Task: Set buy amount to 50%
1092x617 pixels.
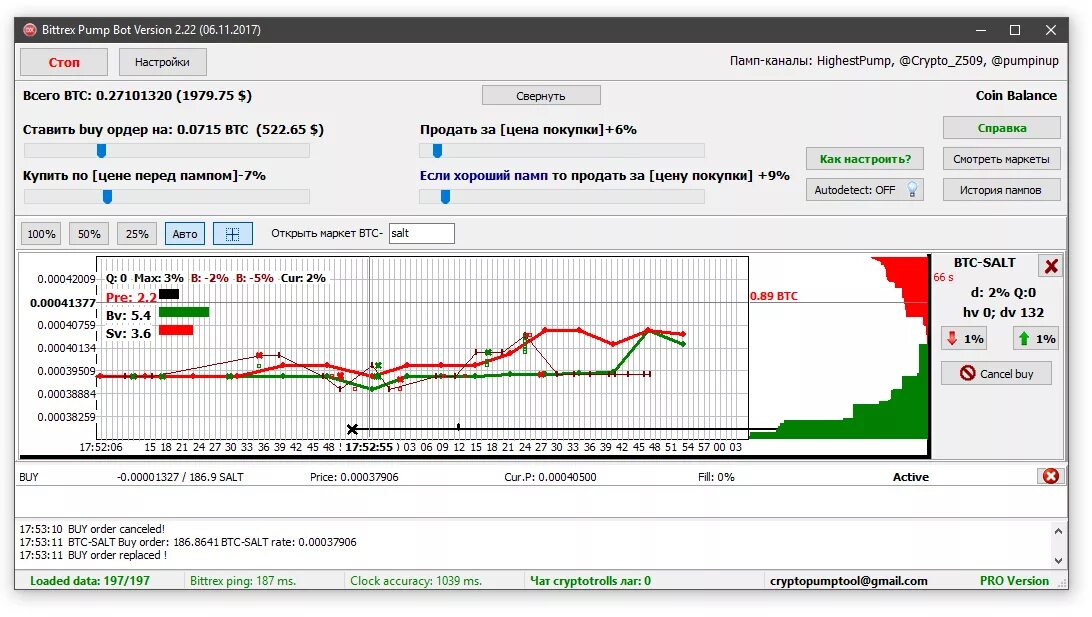Action: tap(89, 234)
